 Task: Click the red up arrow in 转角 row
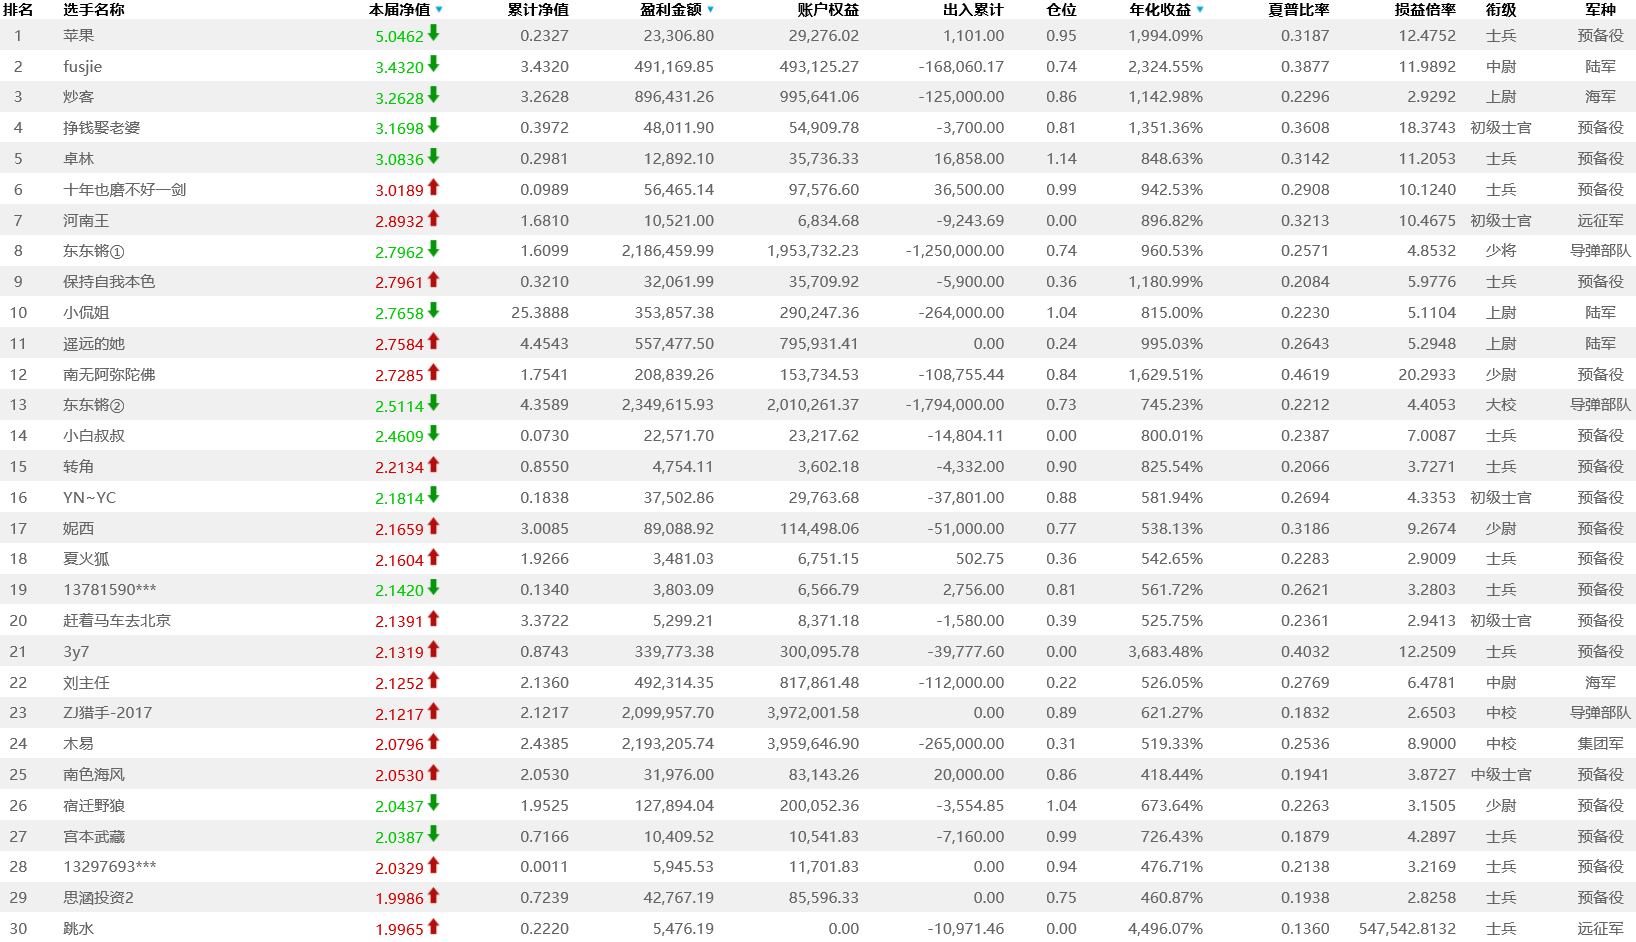pos(433,465)
